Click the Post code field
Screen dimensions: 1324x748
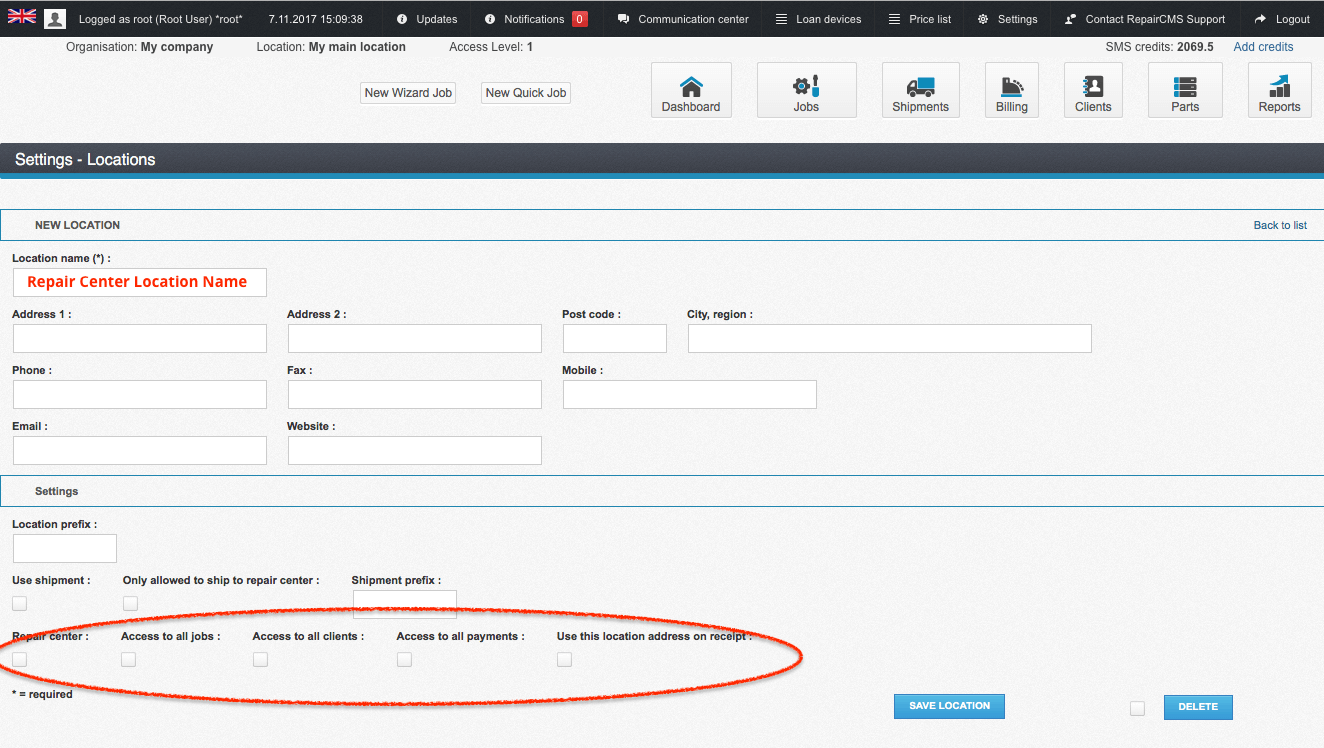[615, 338]
